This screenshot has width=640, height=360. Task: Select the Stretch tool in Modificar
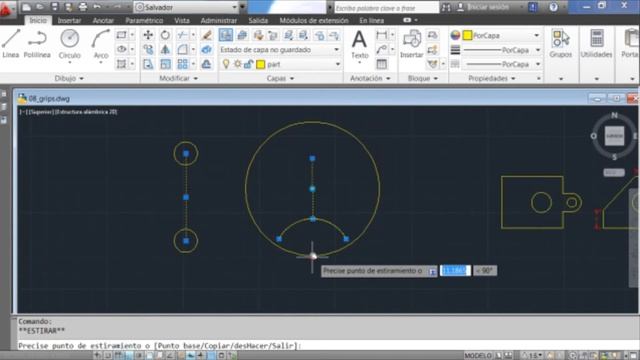point(148,64)
